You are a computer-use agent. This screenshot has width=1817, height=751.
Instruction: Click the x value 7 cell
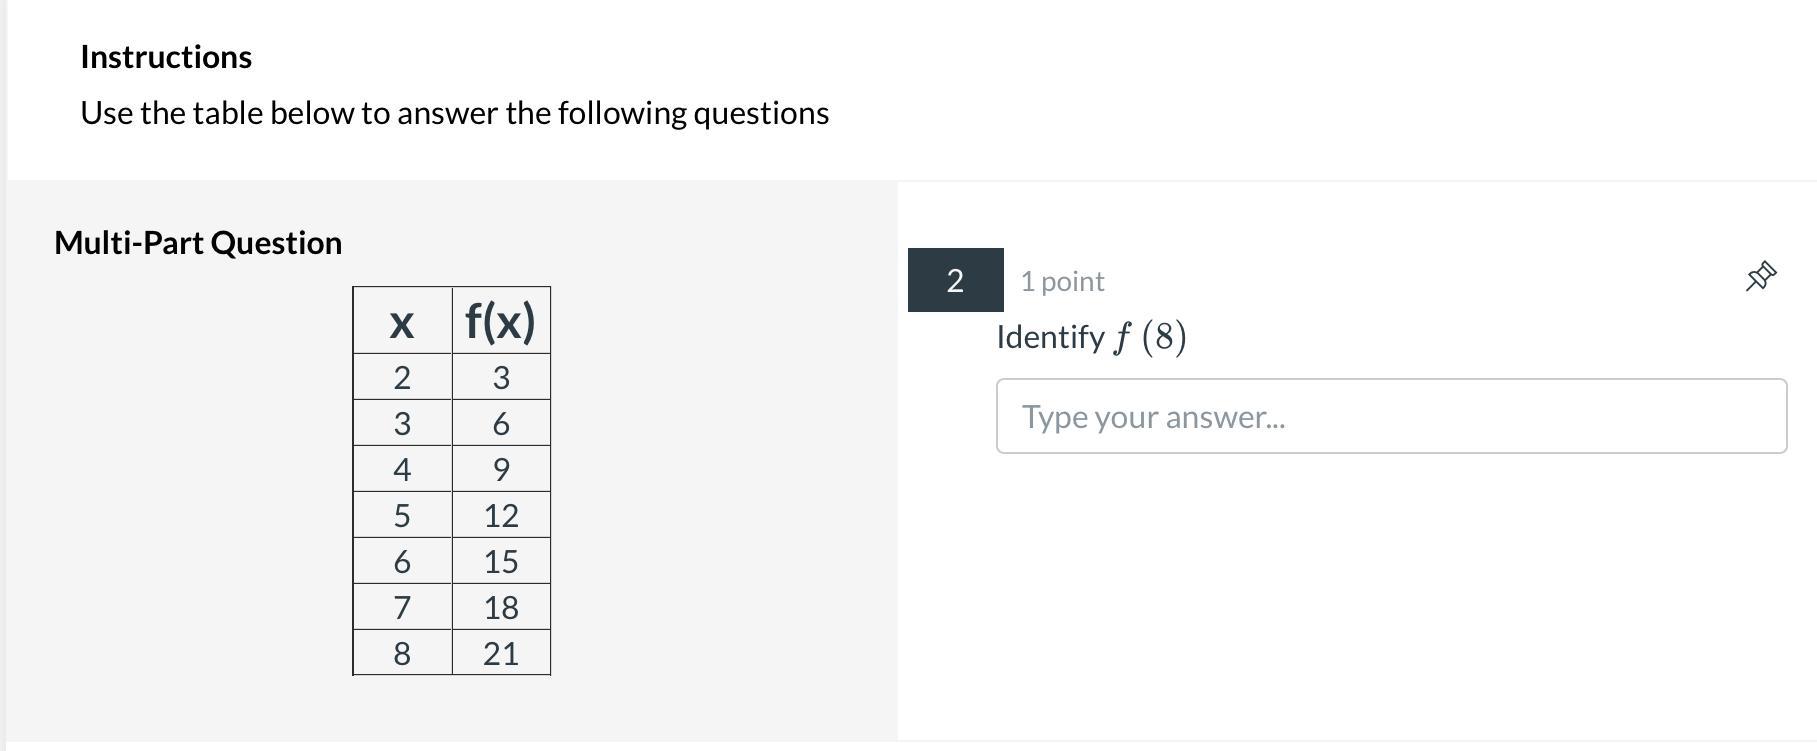click(x=402, y=607)
